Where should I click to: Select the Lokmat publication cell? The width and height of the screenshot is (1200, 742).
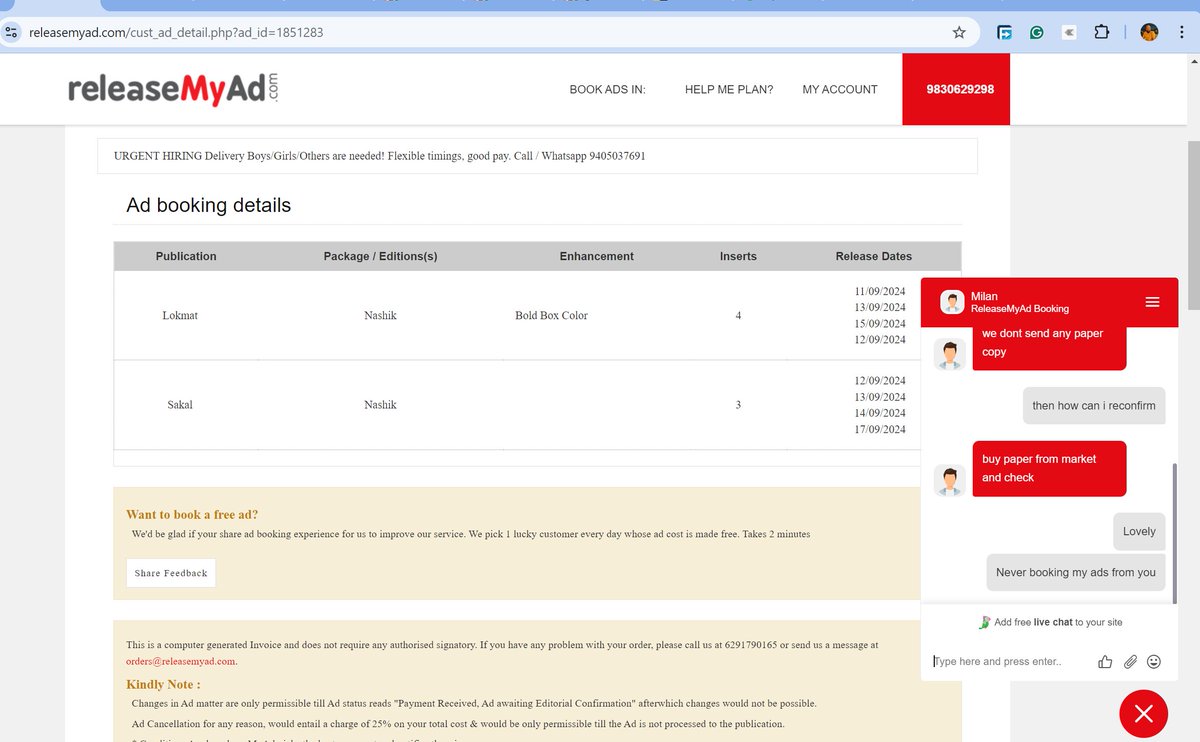(x=180, y=315)
